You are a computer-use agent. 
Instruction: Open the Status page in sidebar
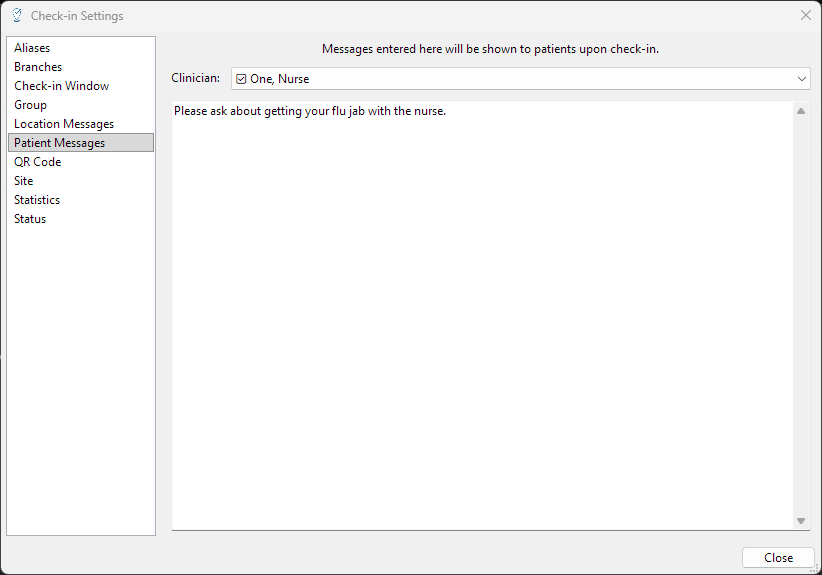pyautogui.click(x=30, y=219)
